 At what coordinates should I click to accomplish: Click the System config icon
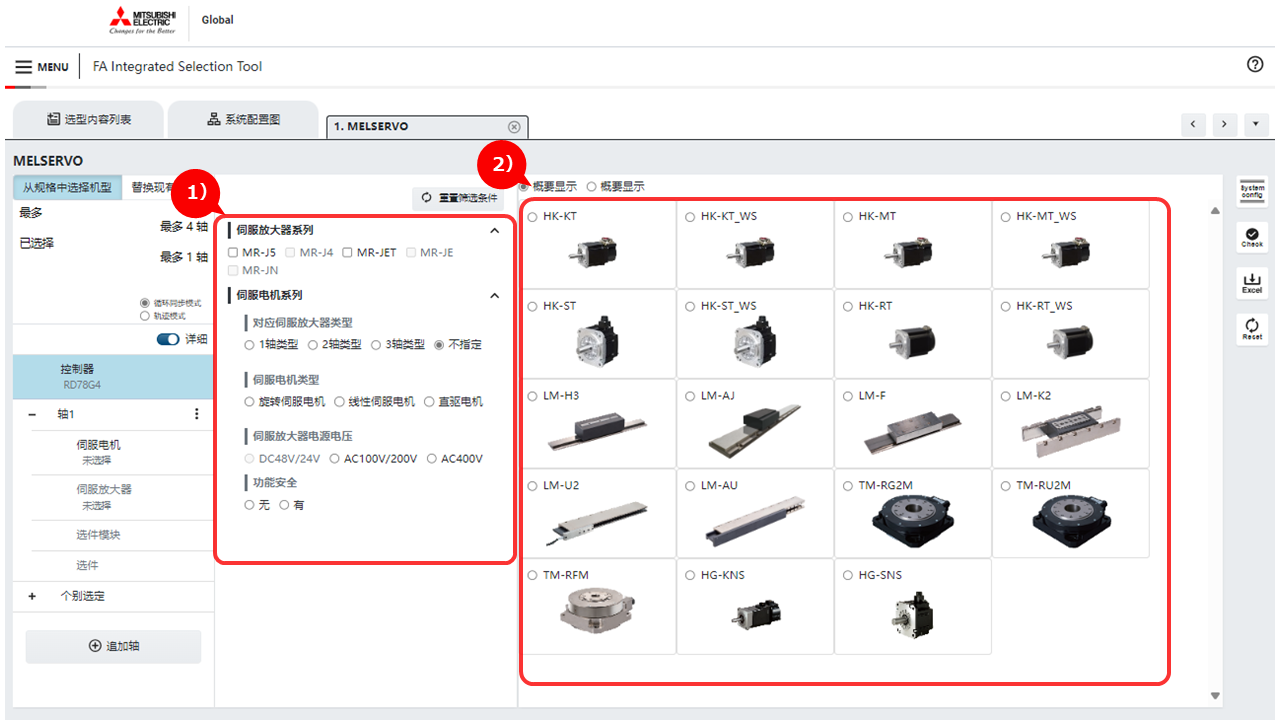pyautogui.click(x=1252, y=191)
